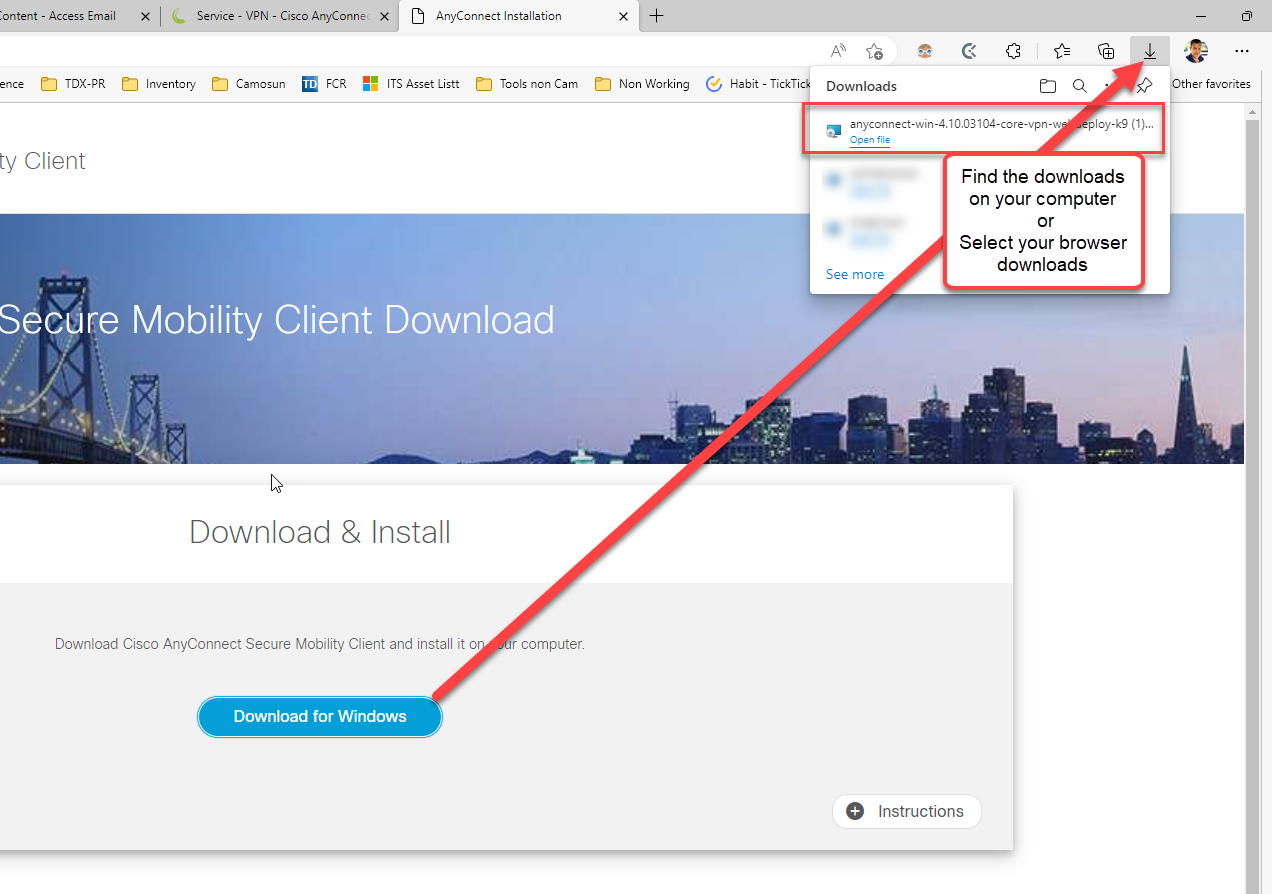
Task: Open TDX-PR bookmarks folder
Action: [x=73, y=84]
